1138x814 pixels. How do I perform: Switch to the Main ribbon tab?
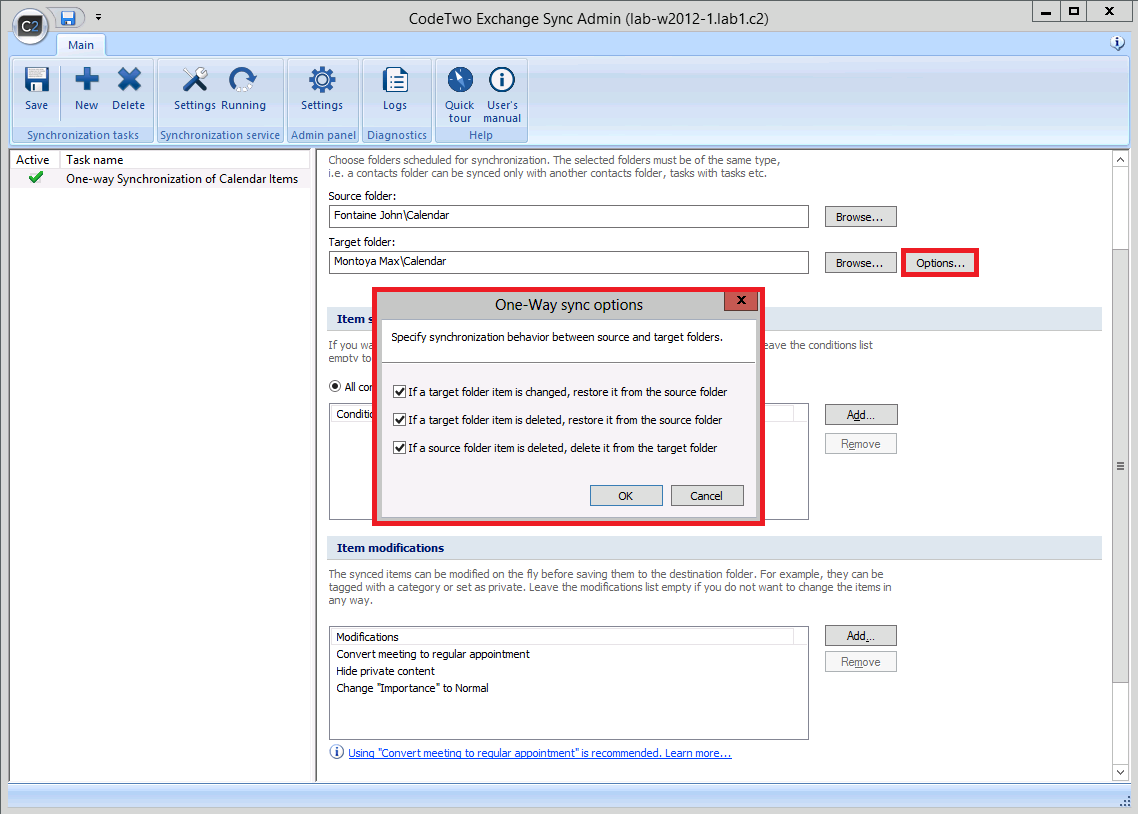(81, 45)
